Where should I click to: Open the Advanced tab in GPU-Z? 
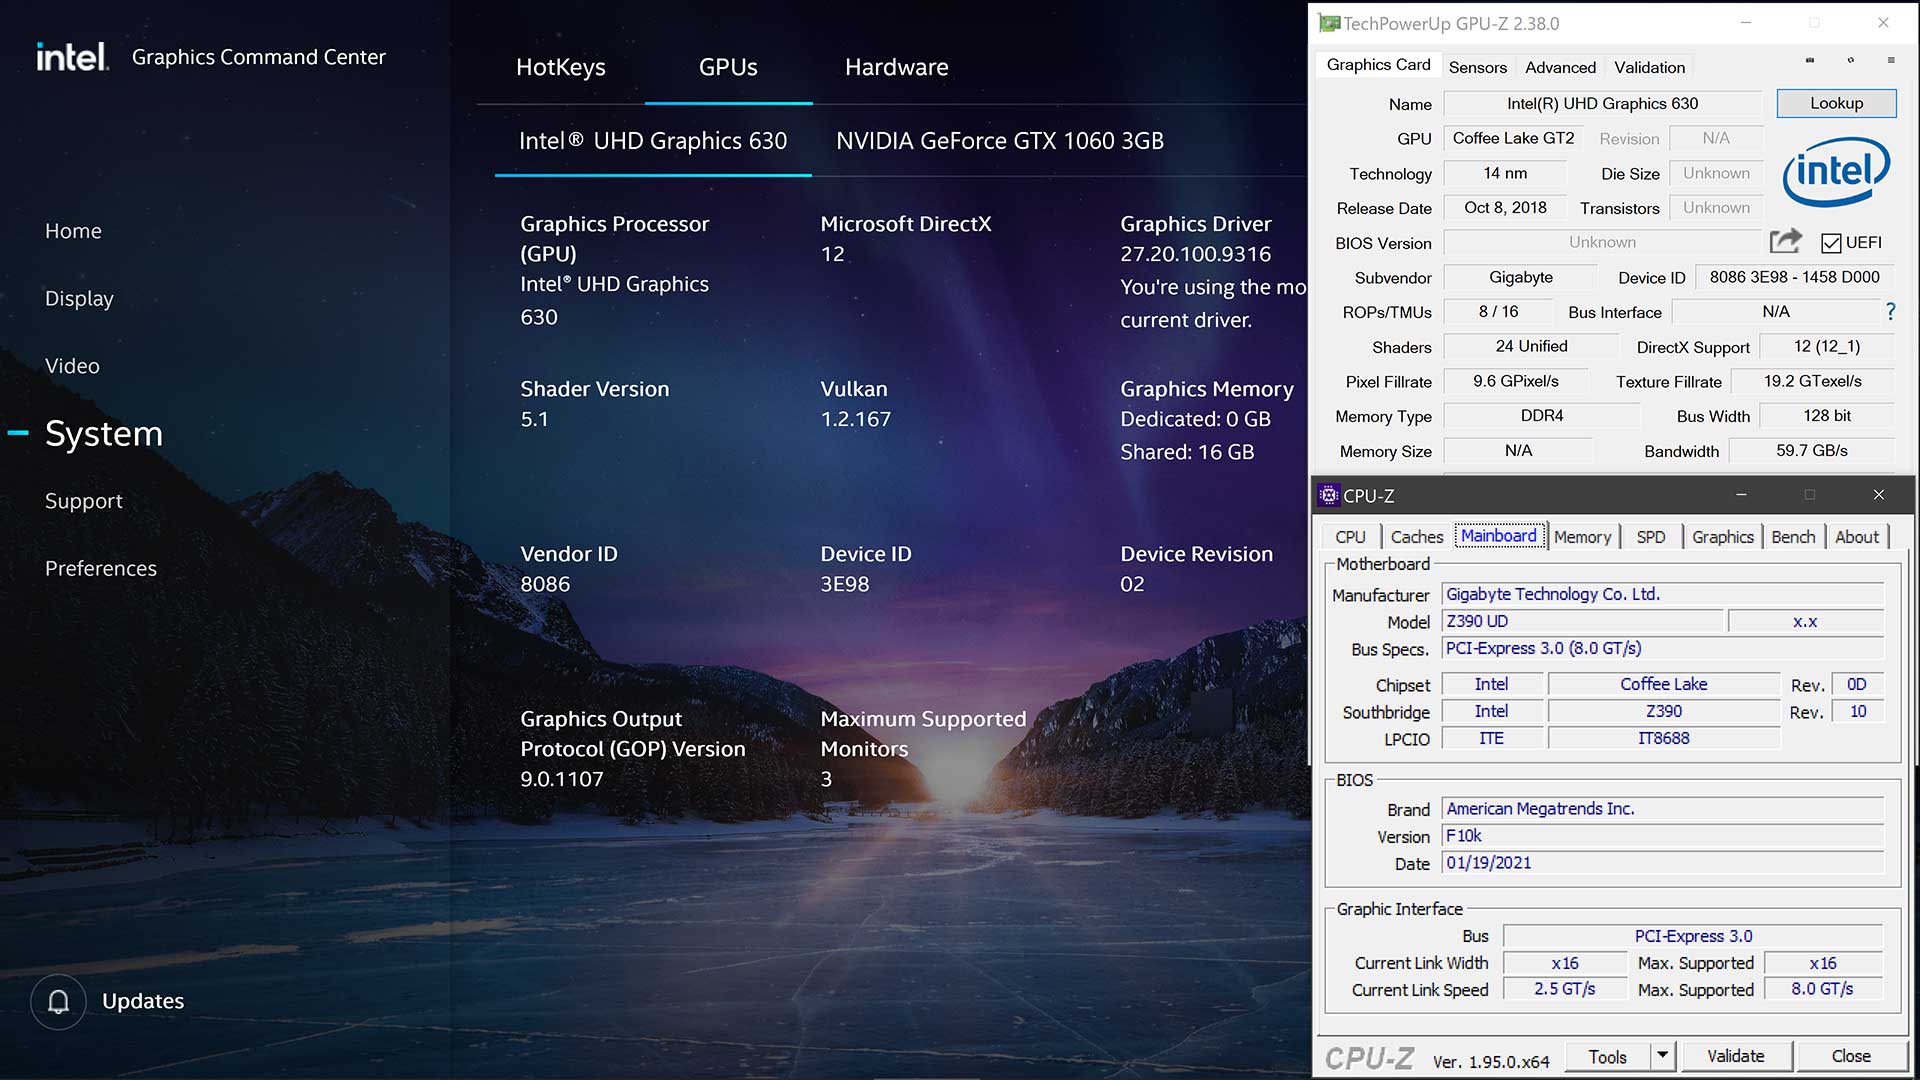(x=1560, y=67)
